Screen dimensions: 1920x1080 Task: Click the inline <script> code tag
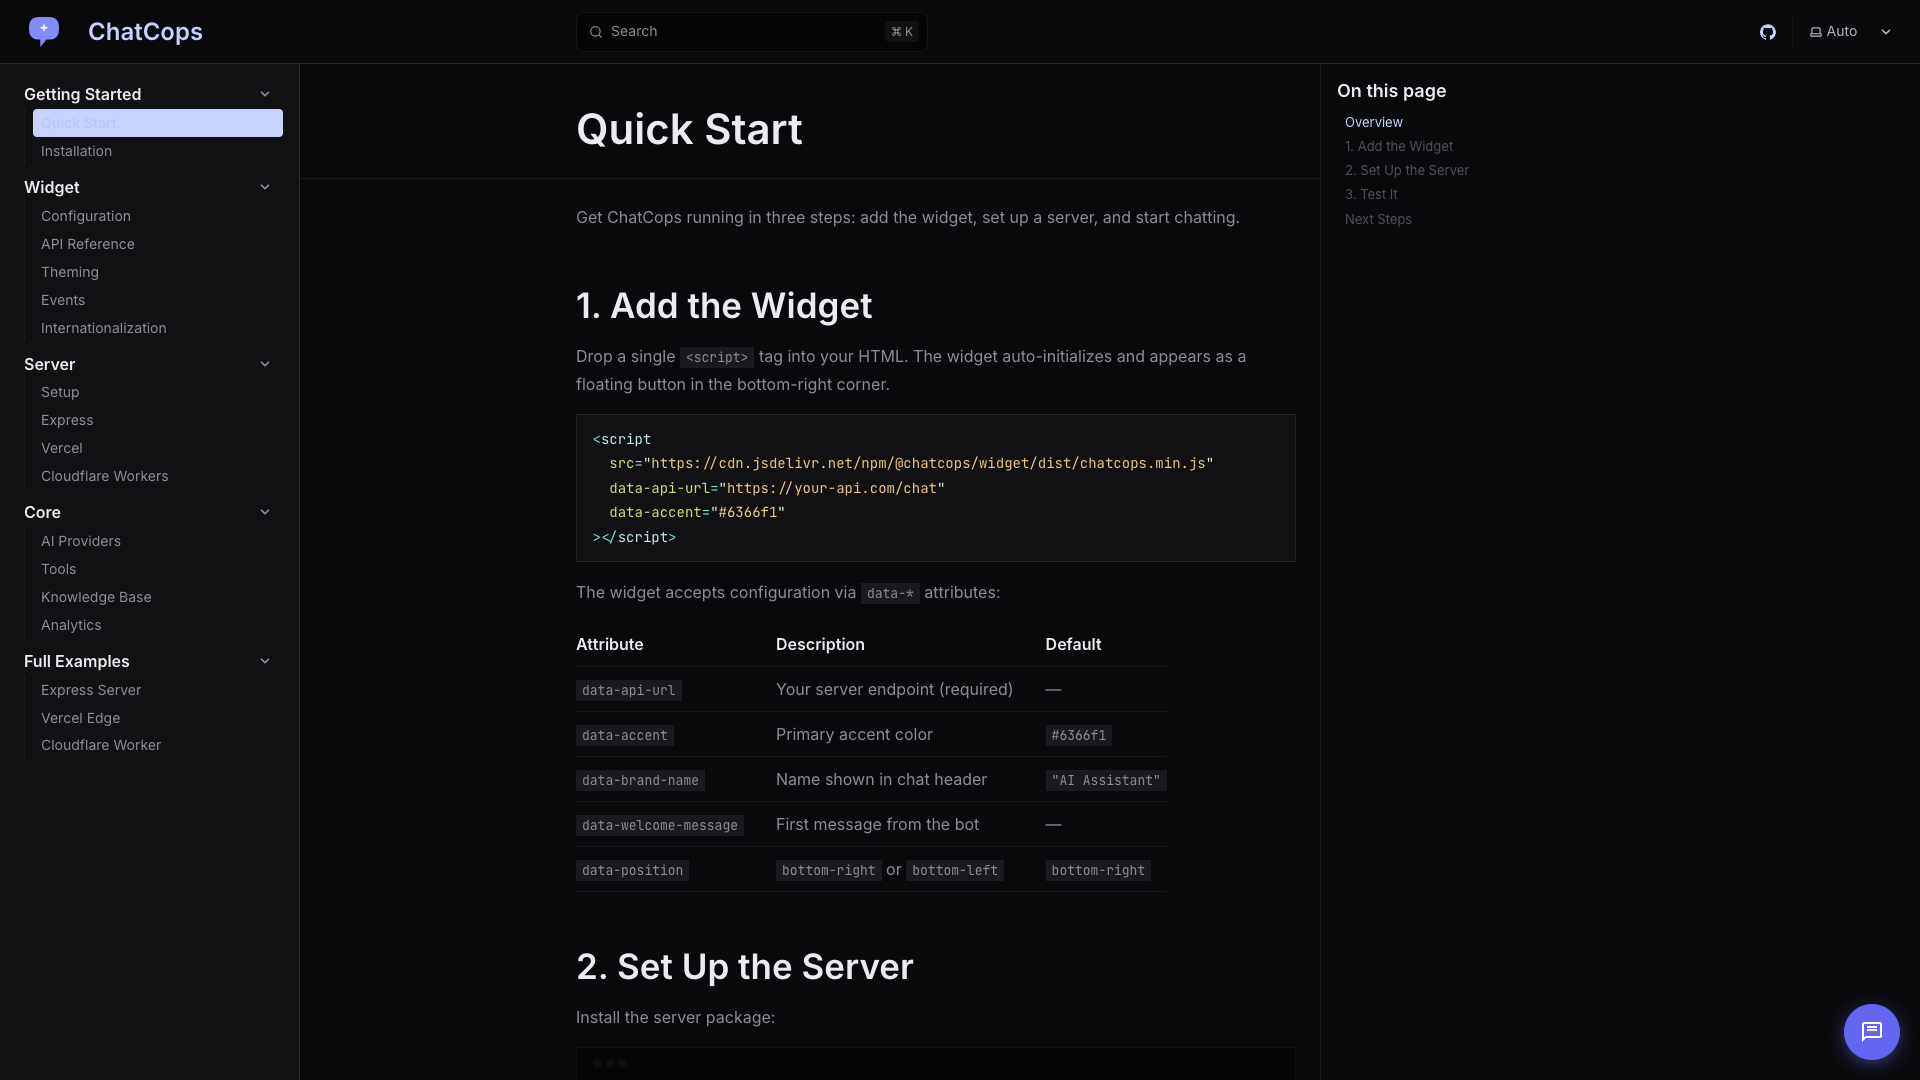point(717,357)
